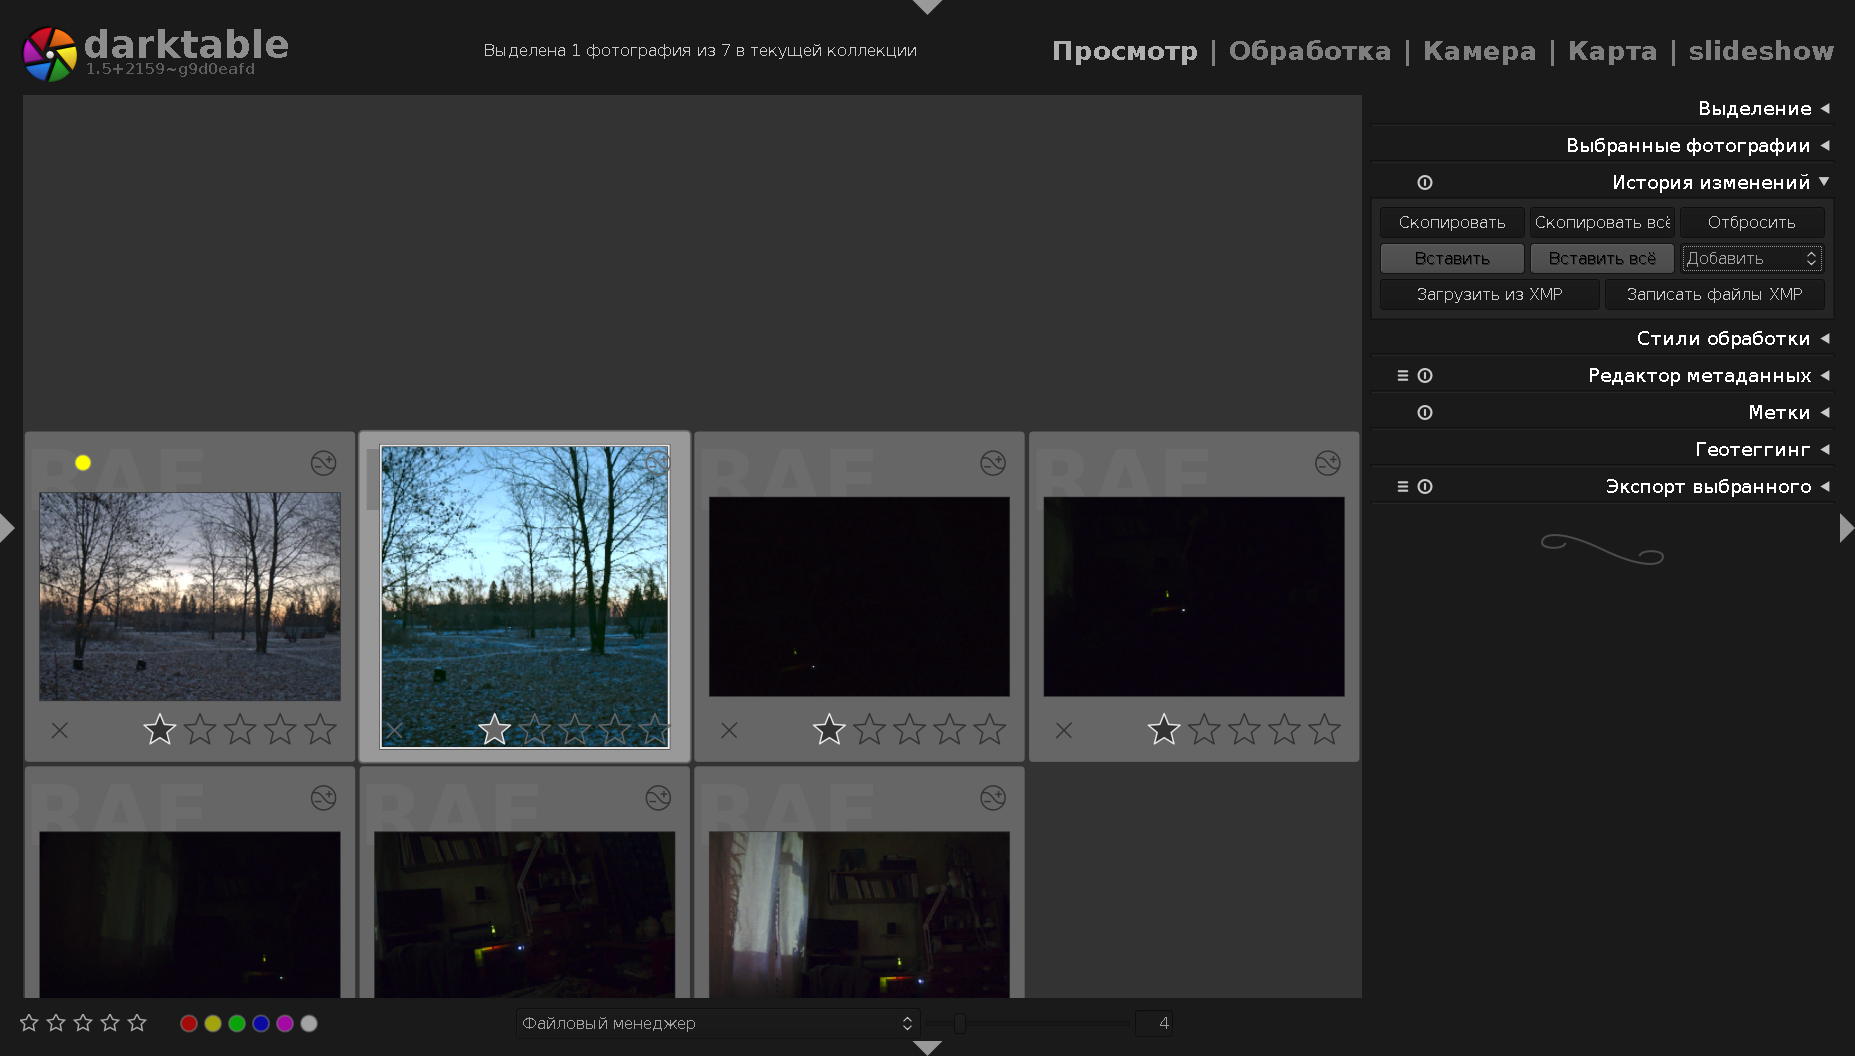Toggle the purple color label
This screenshot has height=1056, width=1855.
[x=284, y=1023]
